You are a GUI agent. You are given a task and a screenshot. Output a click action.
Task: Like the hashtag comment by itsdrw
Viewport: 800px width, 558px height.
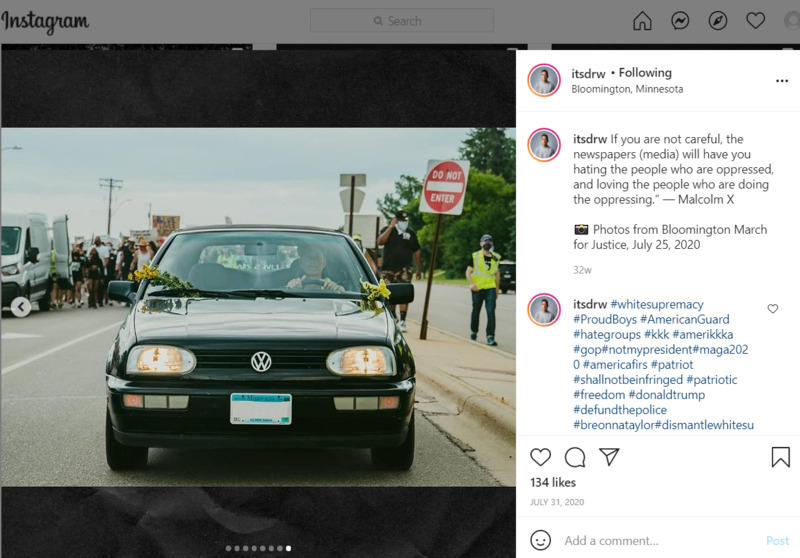772,309
